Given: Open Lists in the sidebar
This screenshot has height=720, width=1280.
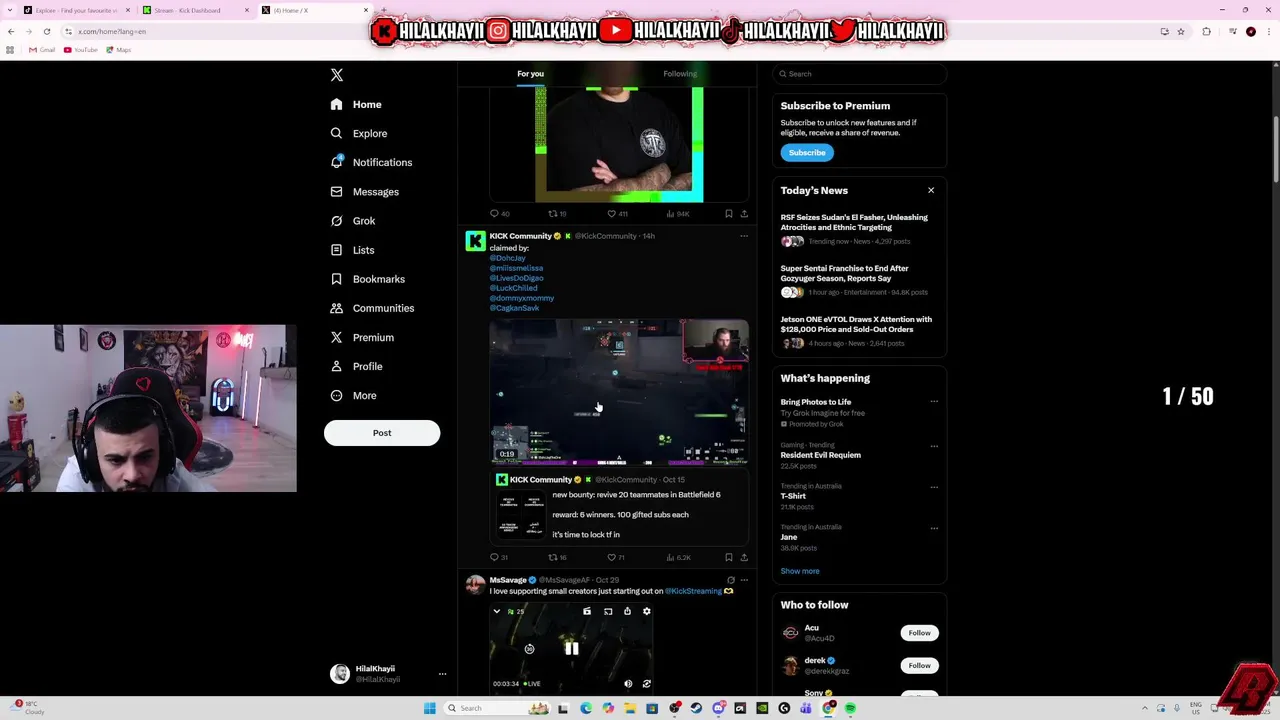Looking at the screenshot, I should pos(352,250).
